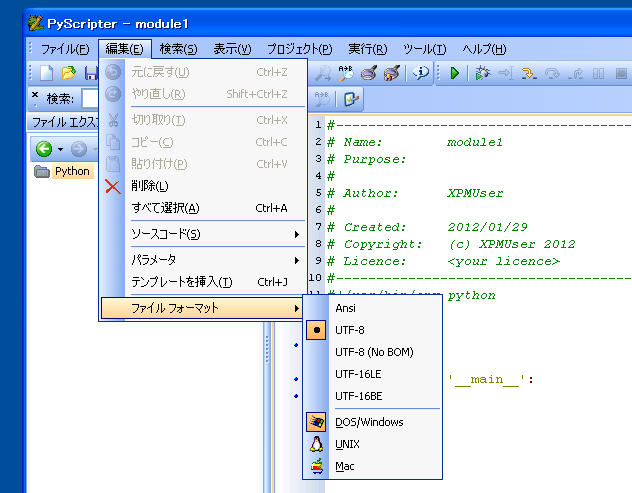The image size is (632, 493).
Task: Expand the パラメータ submenu
Action: 204,260
